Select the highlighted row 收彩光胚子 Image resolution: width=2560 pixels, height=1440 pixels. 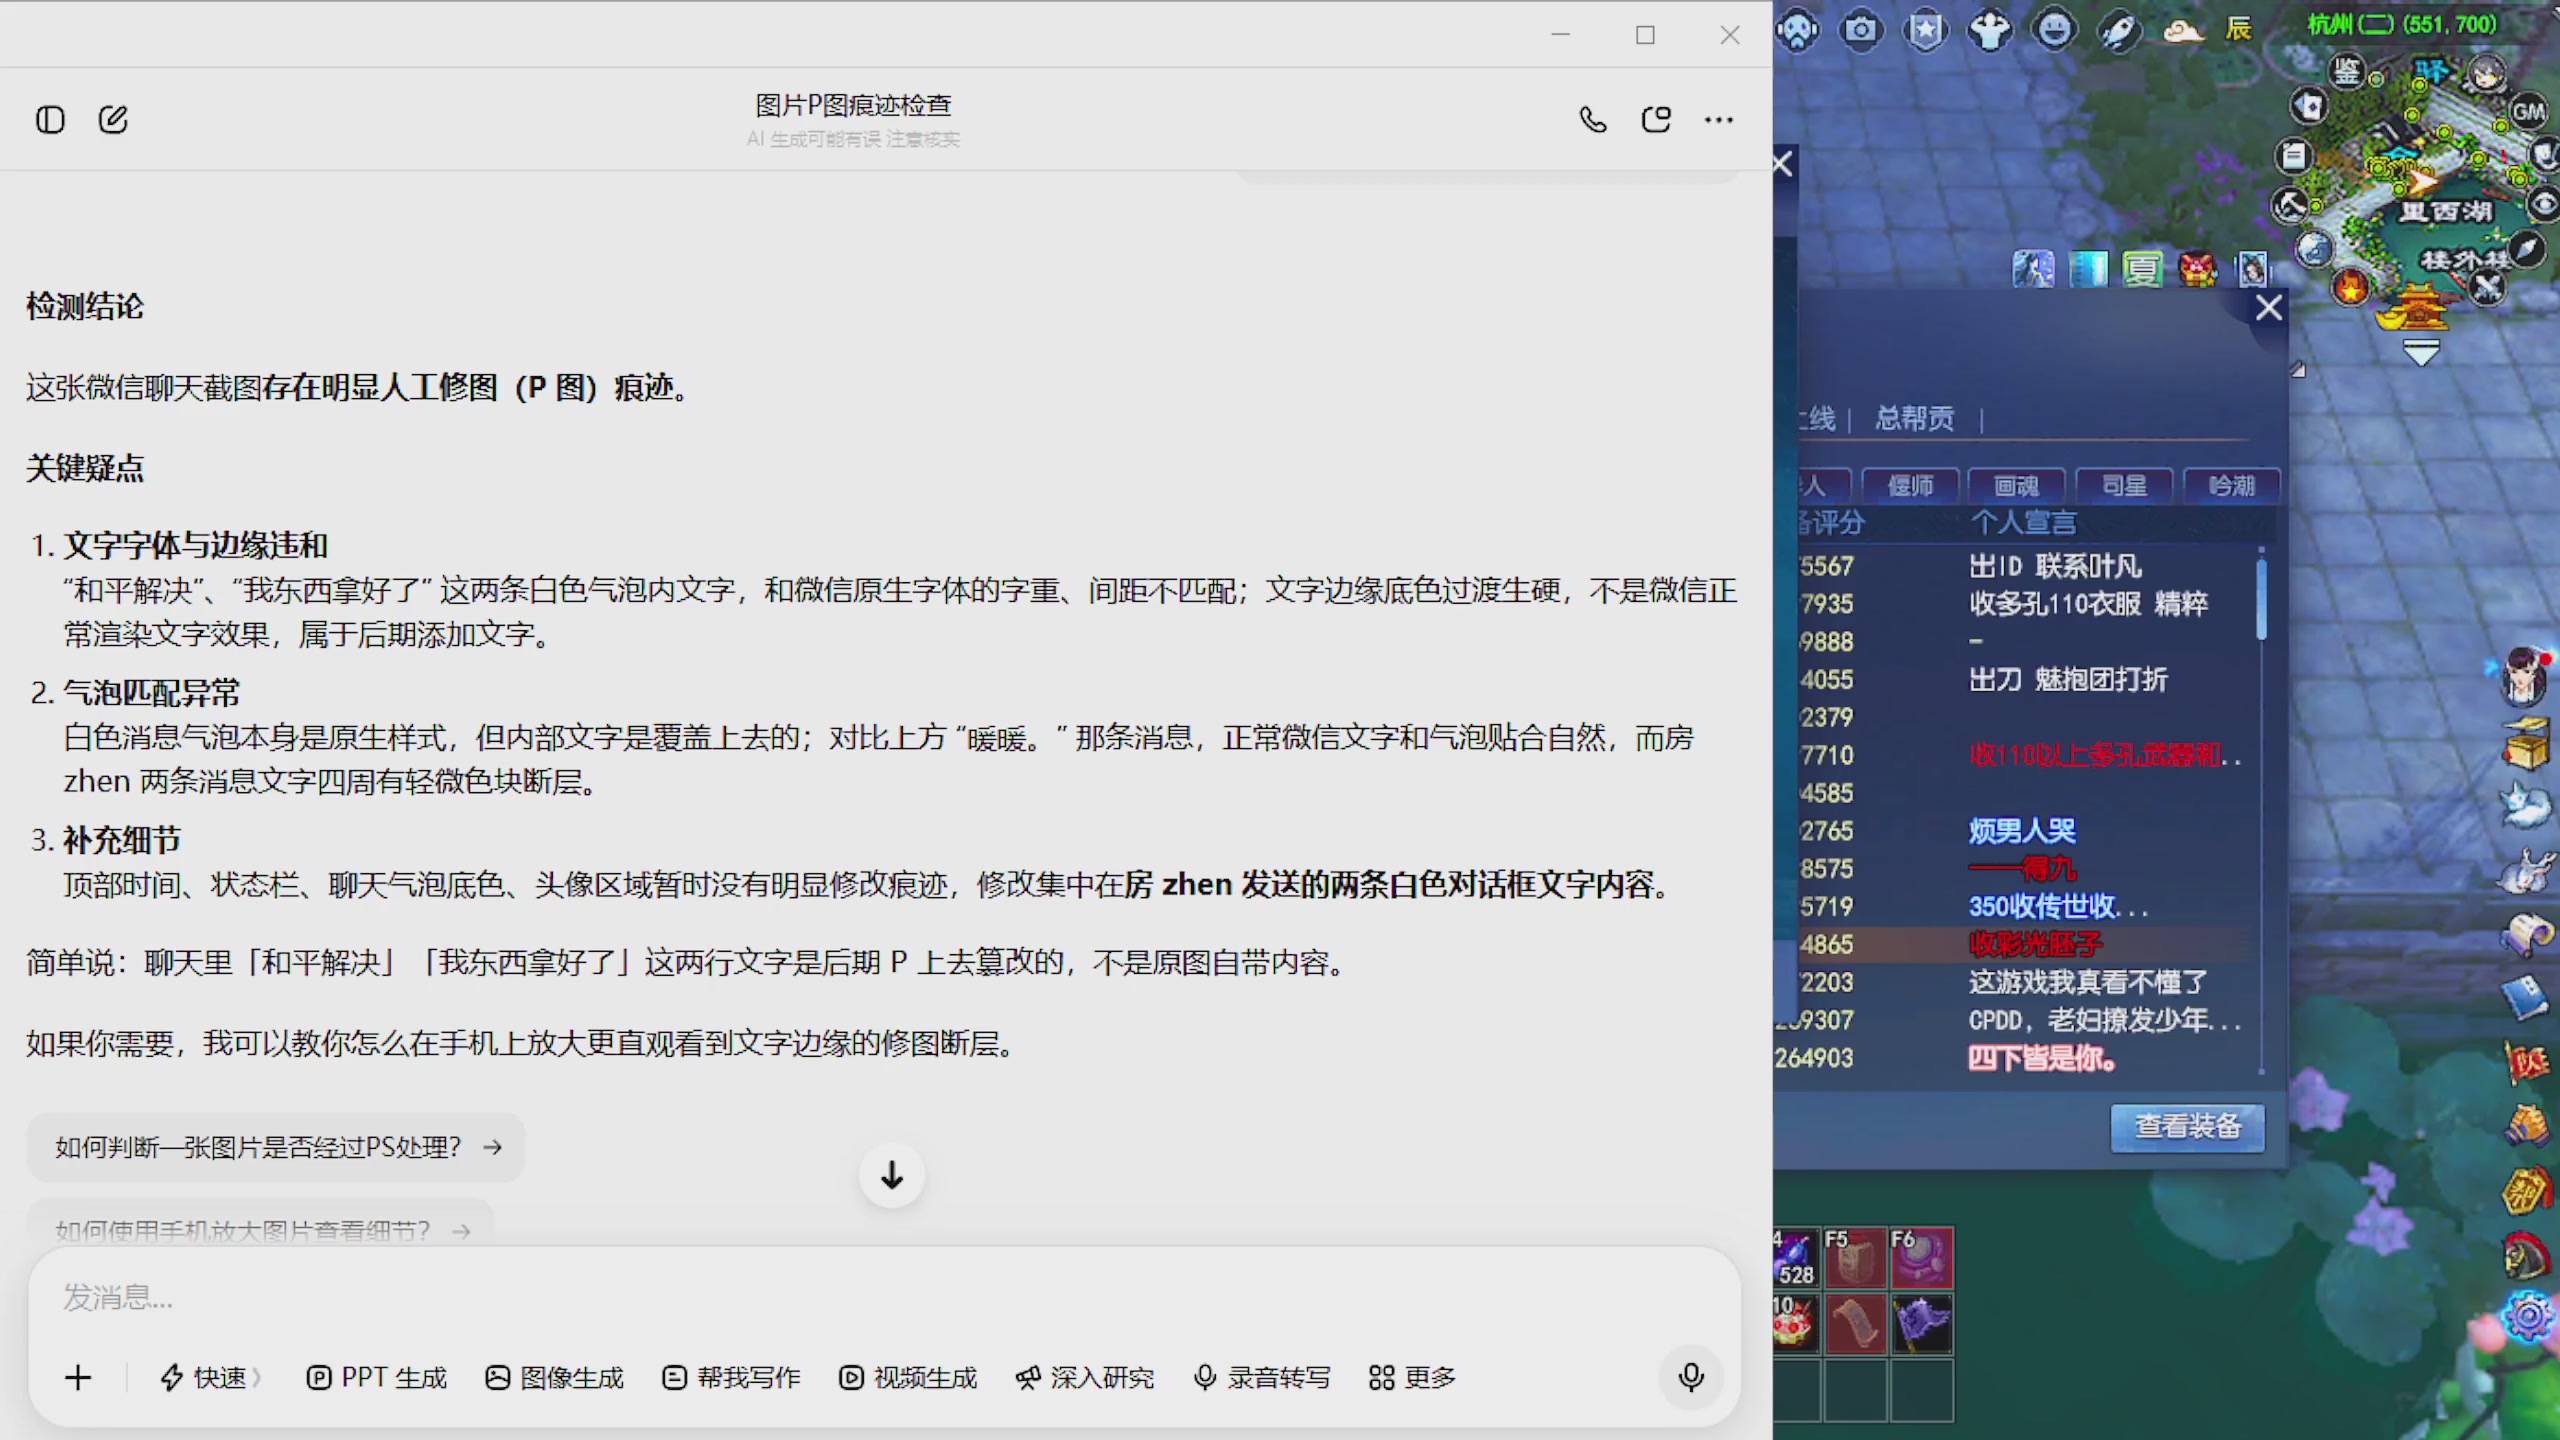2025,944
